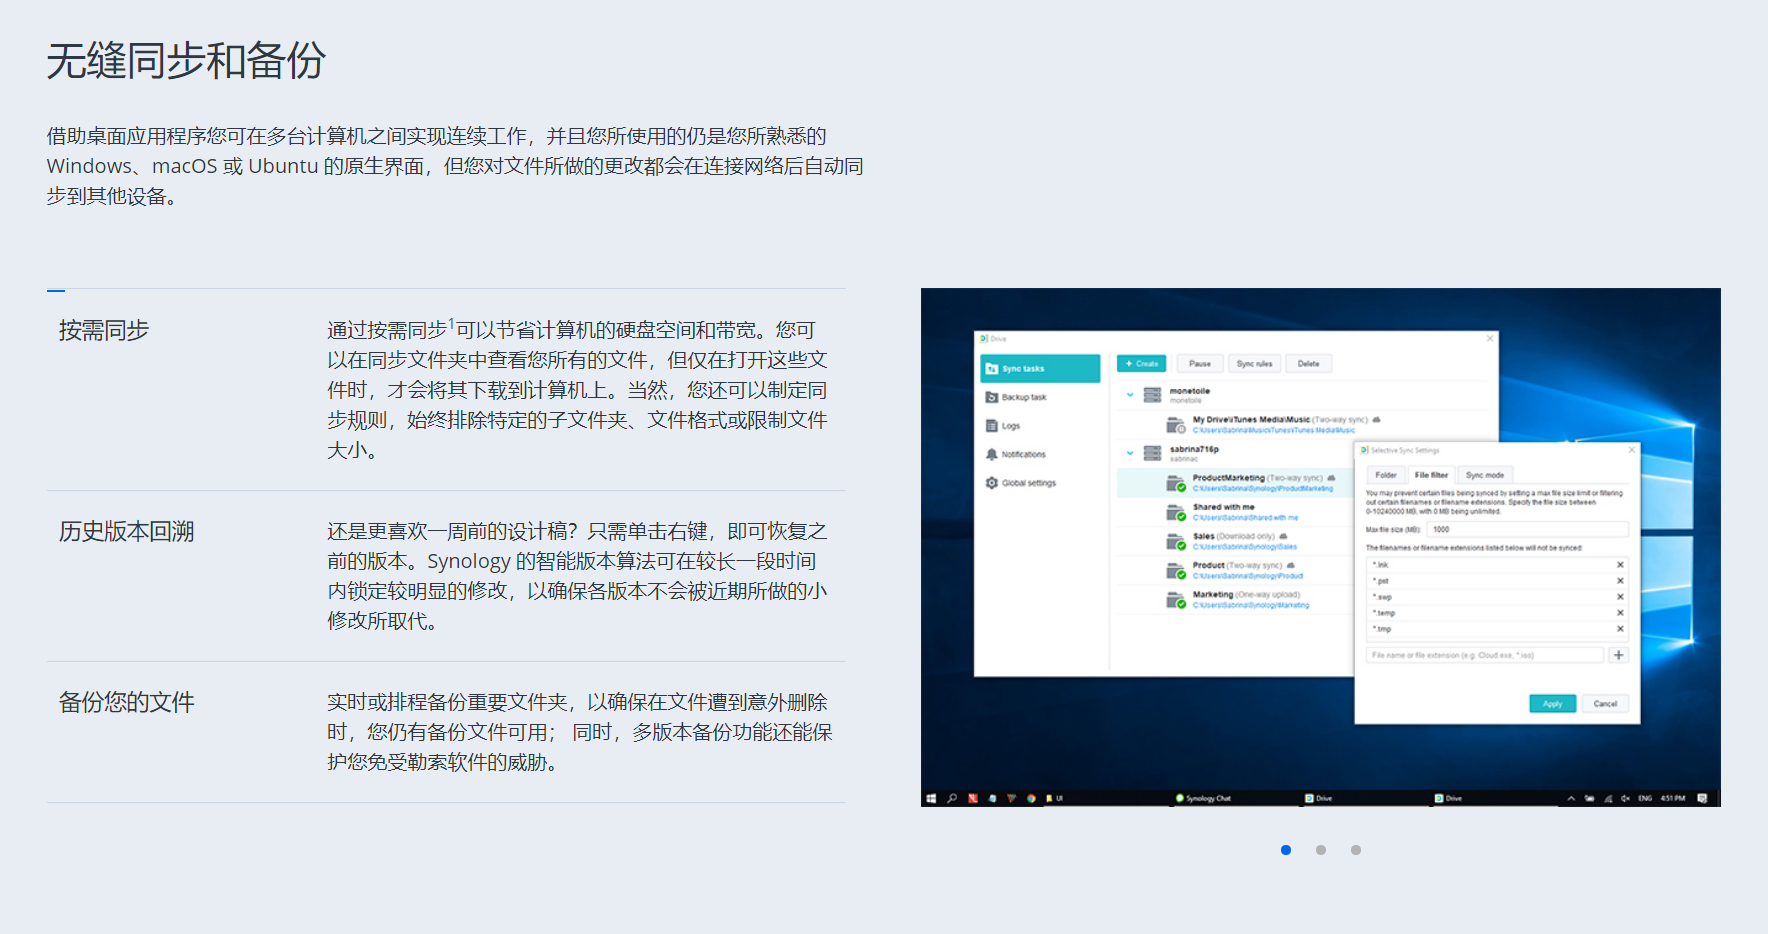Click the Apply button
1768x934 pixels.
(x=1552, y=703)
